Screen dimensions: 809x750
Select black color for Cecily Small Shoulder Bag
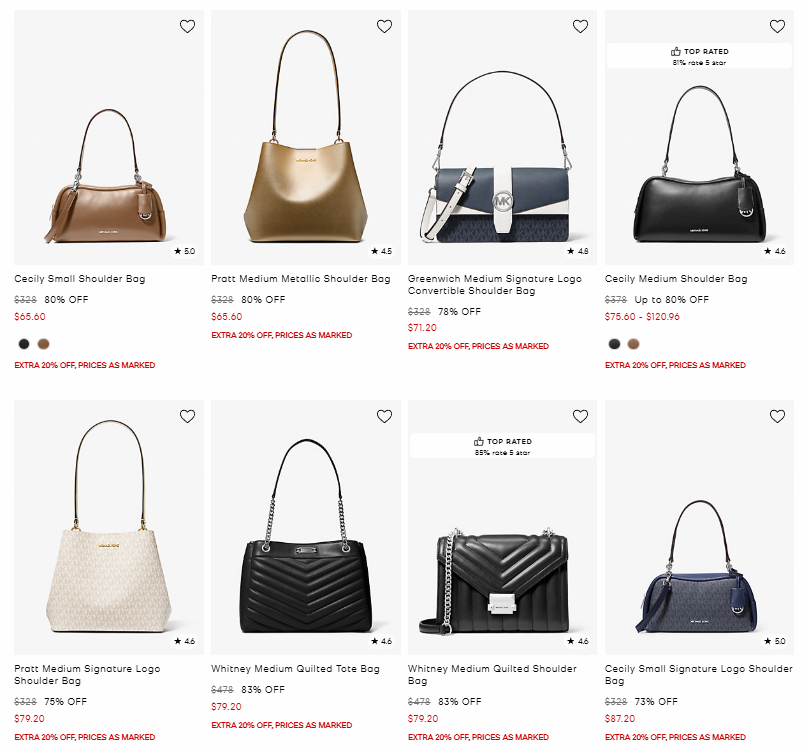coord(24,344)
